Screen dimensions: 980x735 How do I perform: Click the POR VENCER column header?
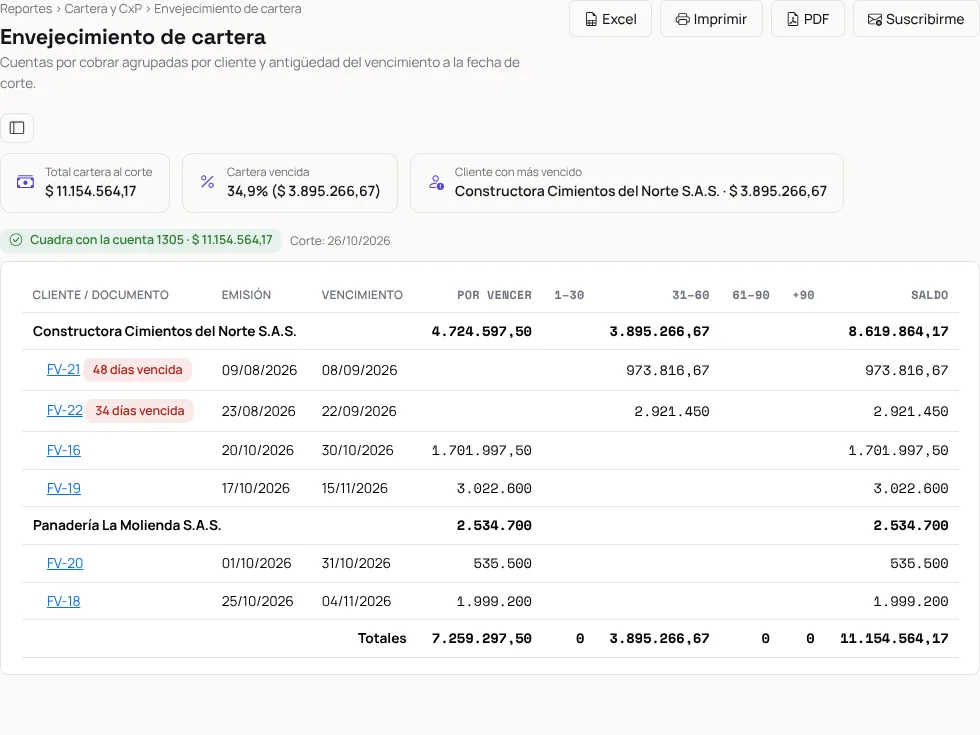[494, 295]
